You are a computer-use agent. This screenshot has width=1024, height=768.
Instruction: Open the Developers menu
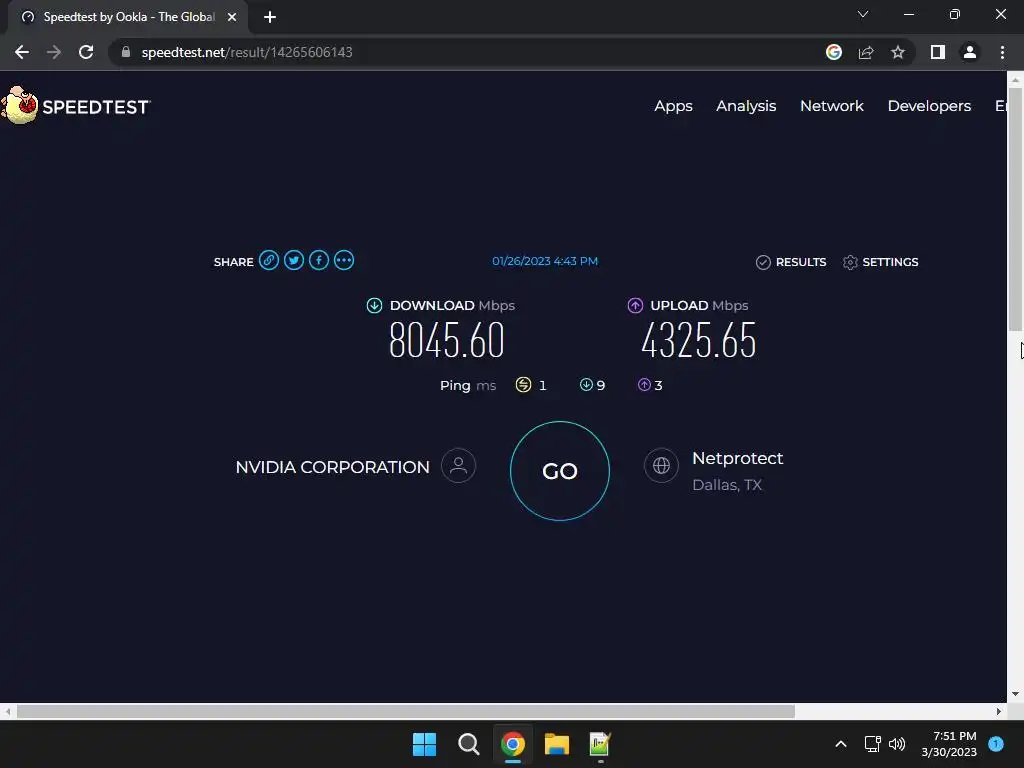(929, 106)
